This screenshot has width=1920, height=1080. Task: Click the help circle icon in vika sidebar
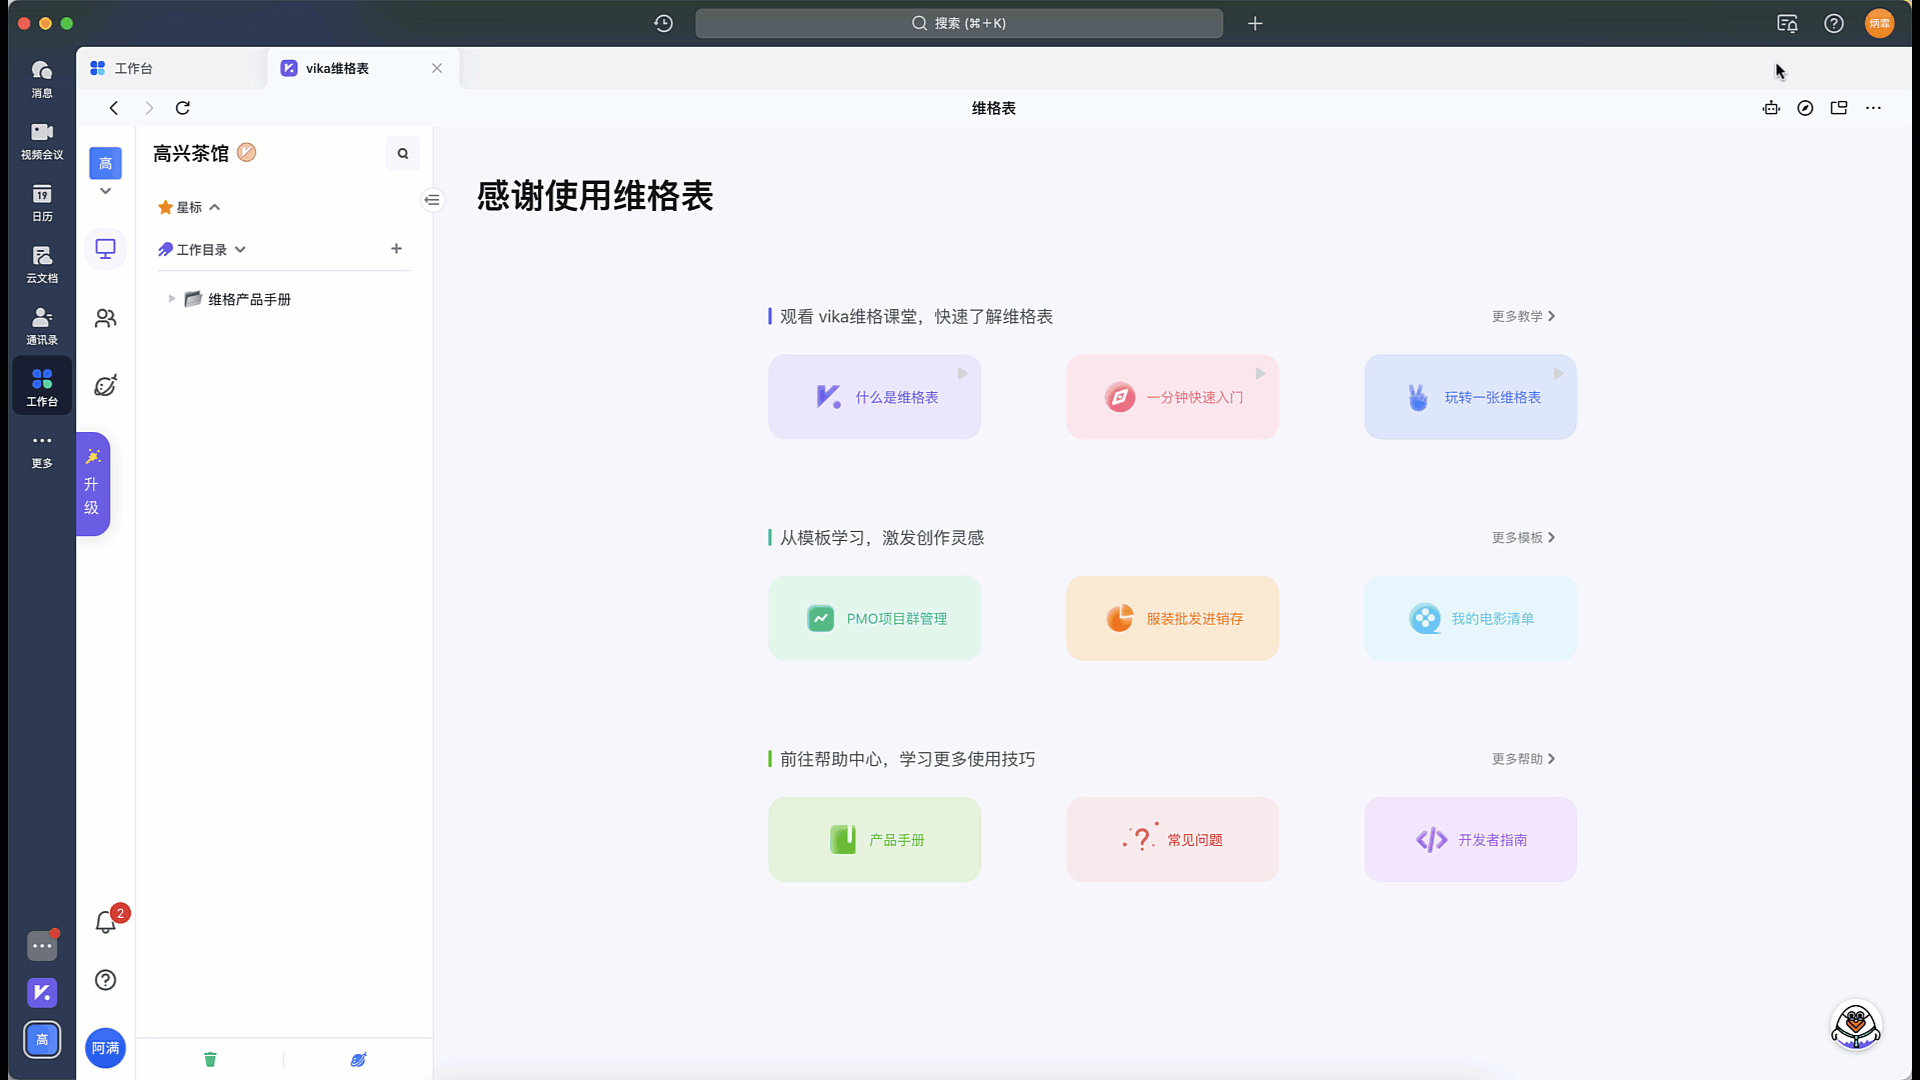[x=105, y=980]
